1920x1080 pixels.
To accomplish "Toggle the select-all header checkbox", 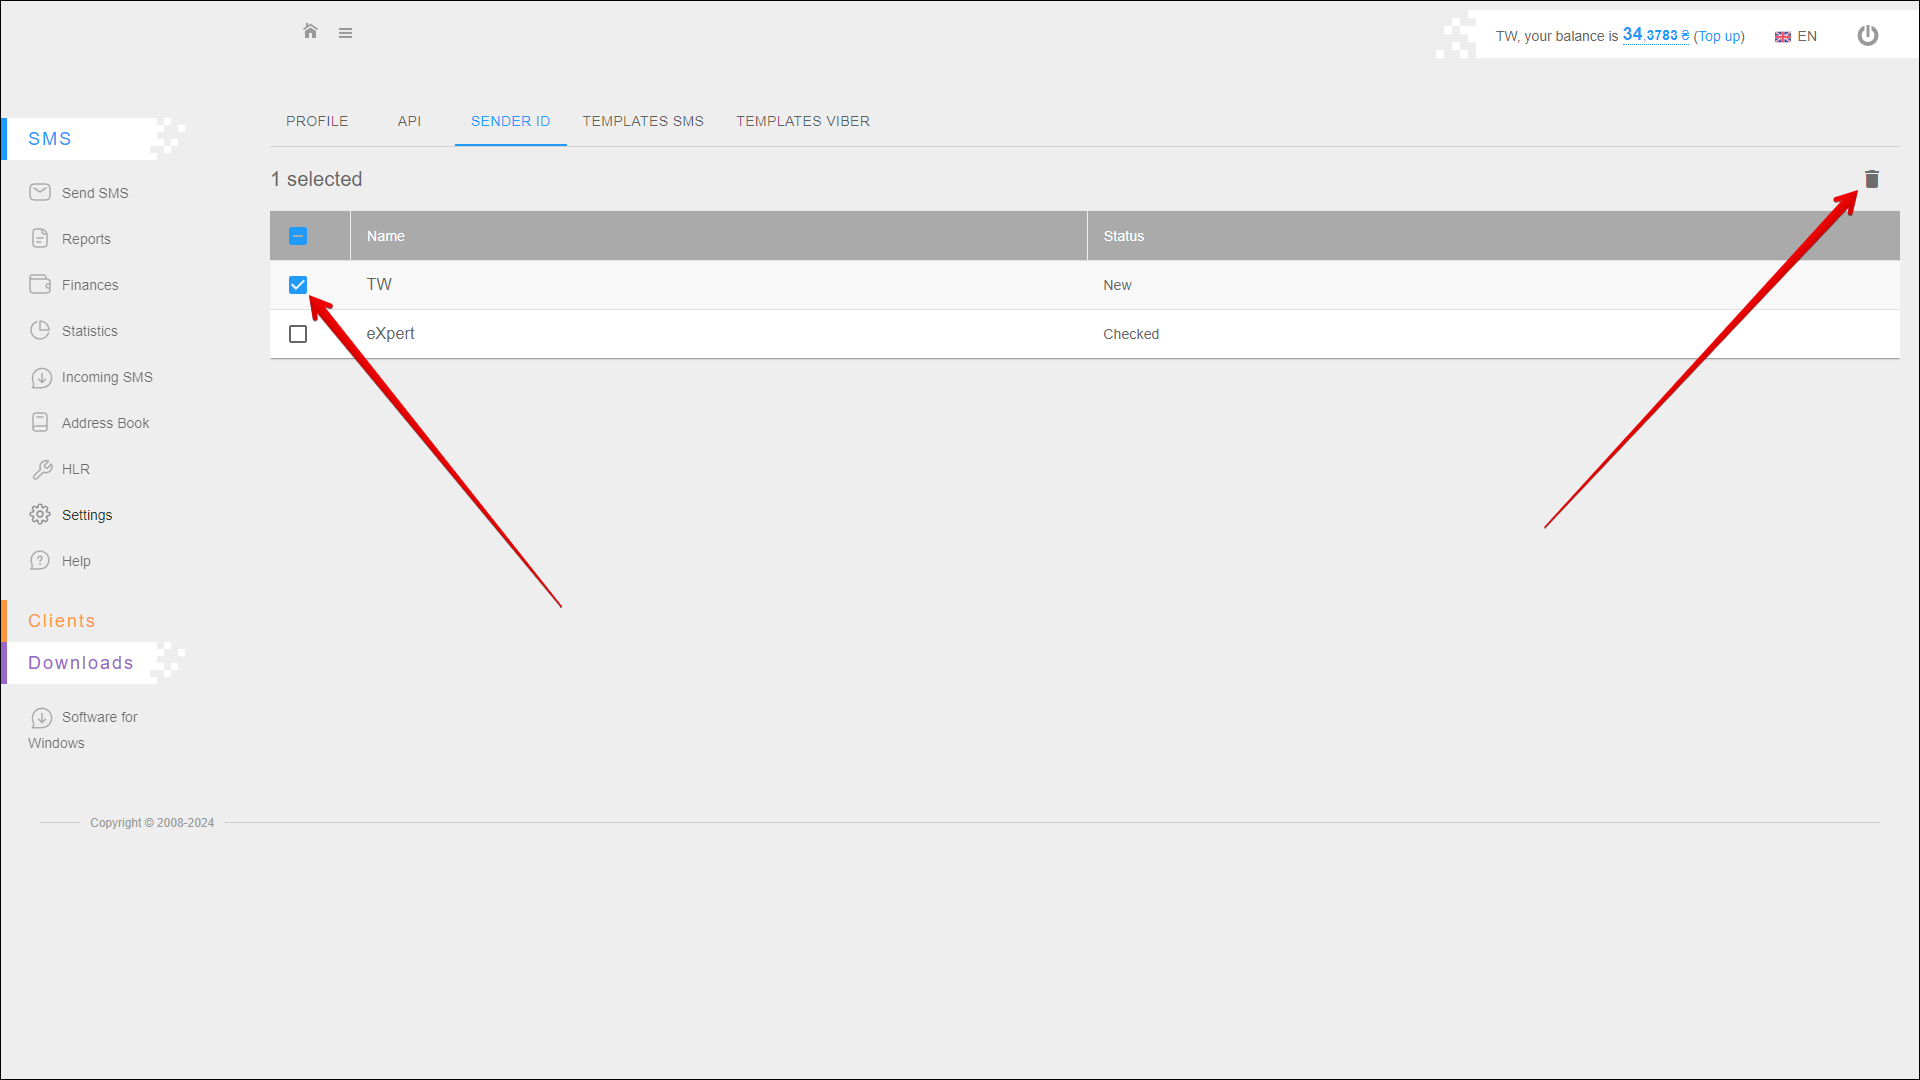I will click(x=298, y=236).
